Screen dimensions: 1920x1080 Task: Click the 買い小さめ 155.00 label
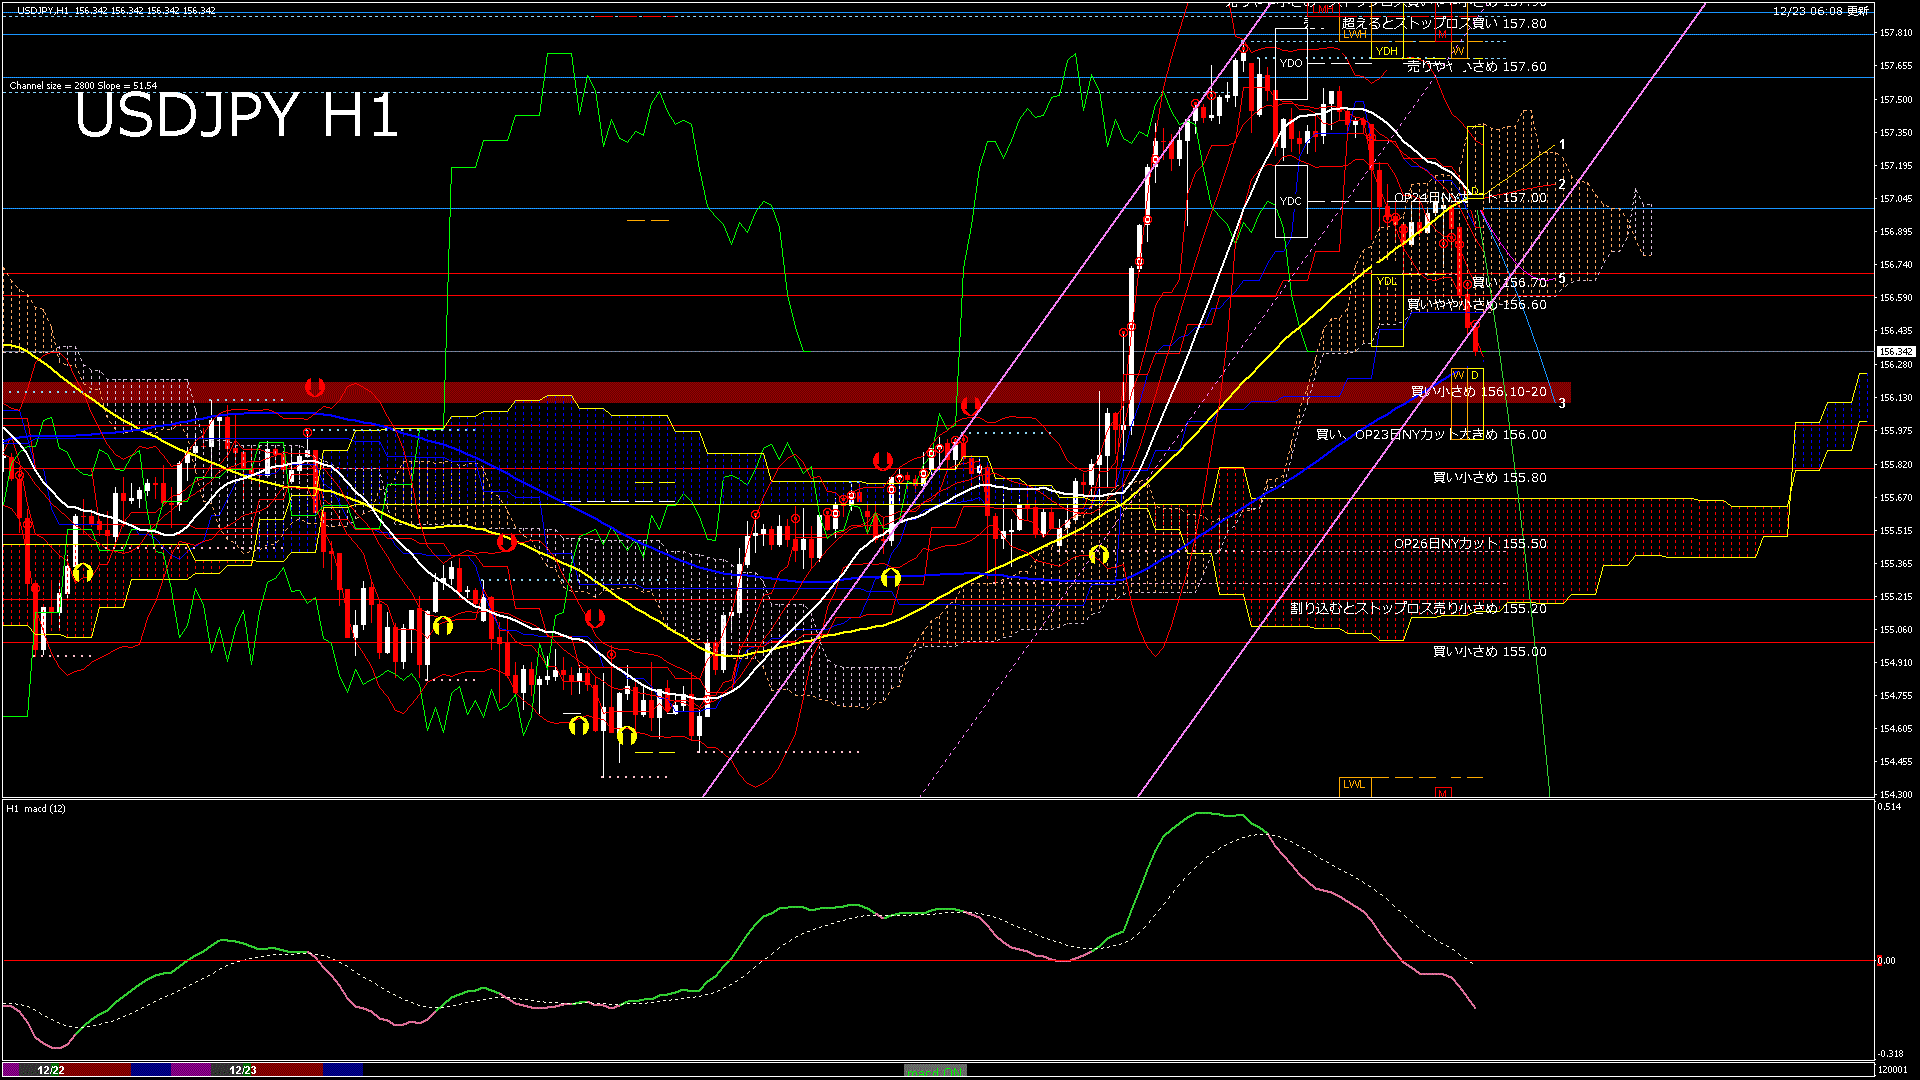[x=1489, y=652]
